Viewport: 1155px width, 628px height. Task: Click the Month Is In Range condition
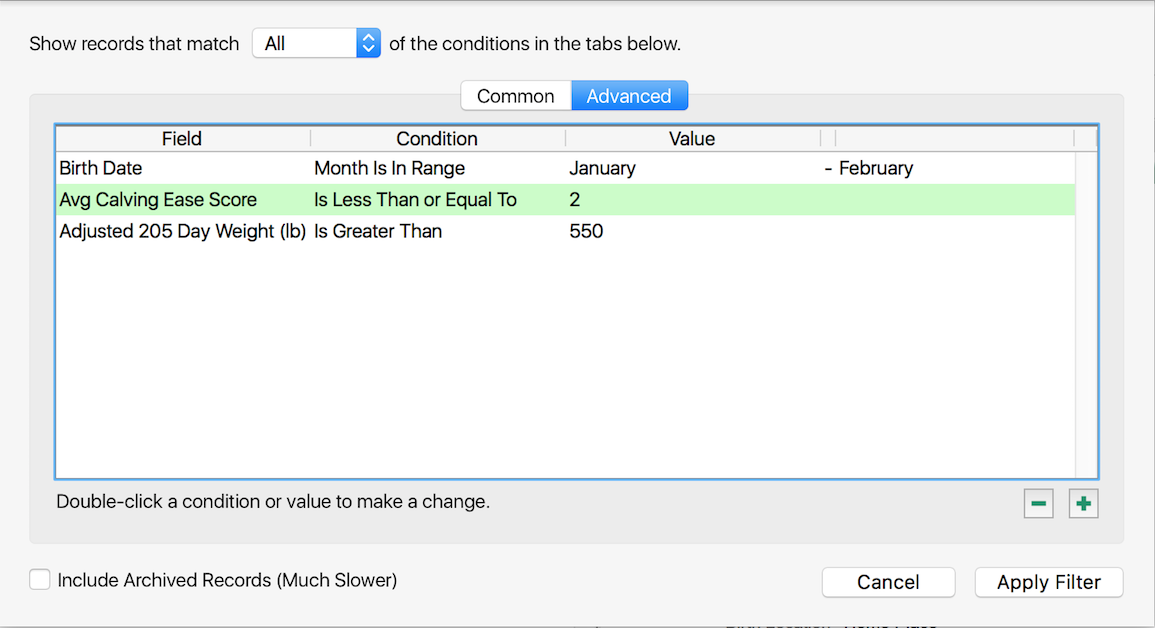tap(389, 168)
